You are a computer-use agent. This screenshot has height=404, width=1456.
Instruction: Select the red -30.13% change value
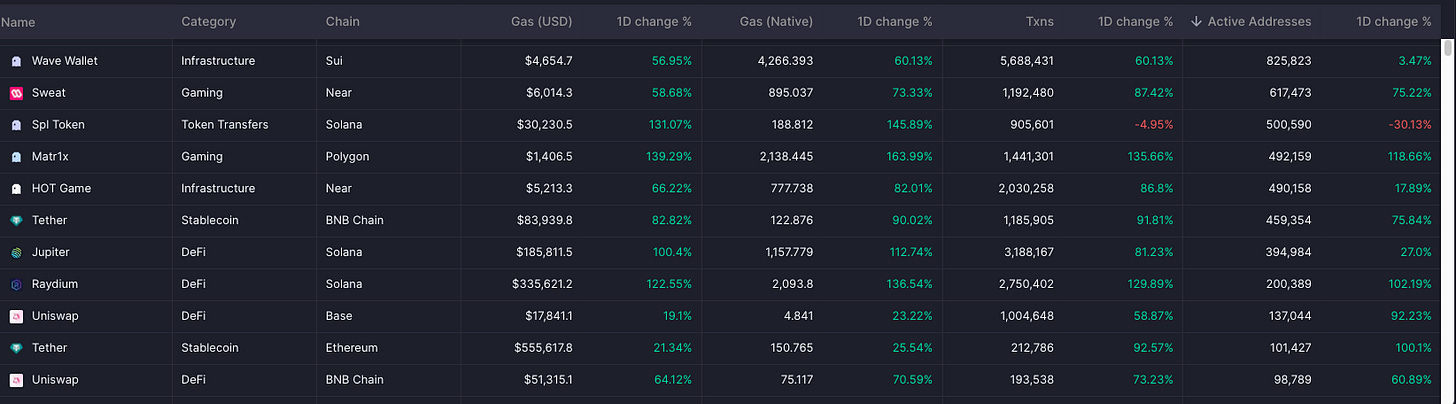tap(1408, 125)
